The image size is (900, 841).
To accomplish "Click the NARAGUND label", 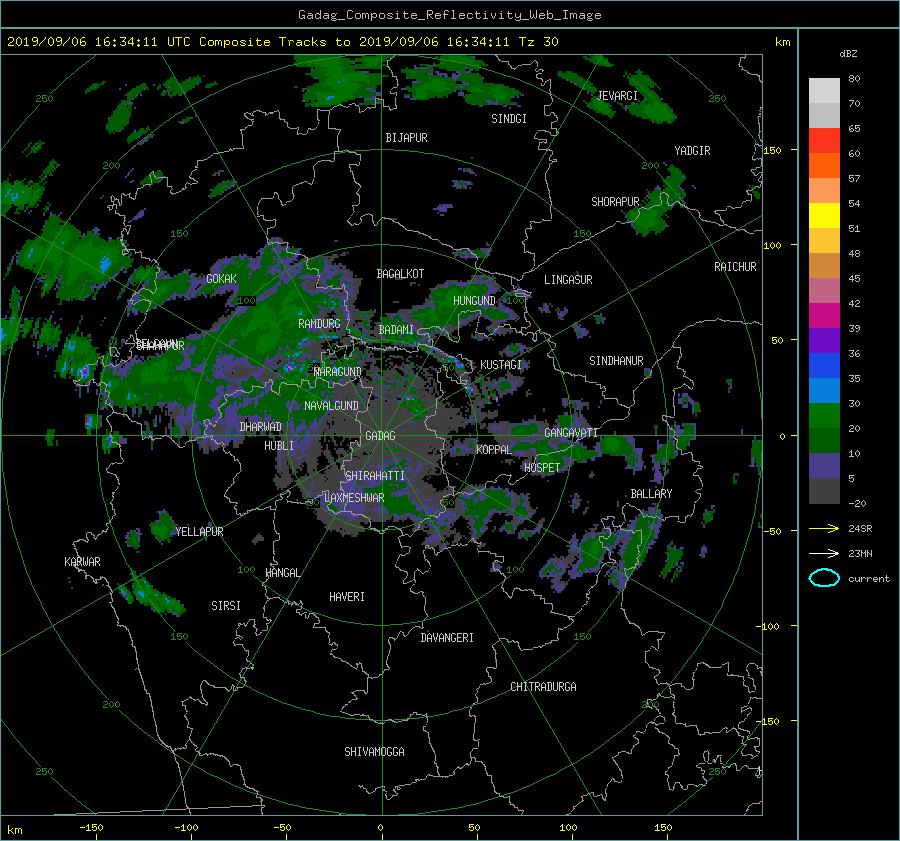I will coord(338,372).
